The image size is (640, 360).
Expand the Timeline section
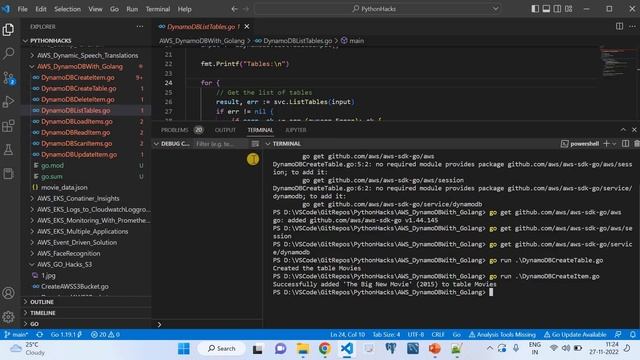(x=42, y=313)
